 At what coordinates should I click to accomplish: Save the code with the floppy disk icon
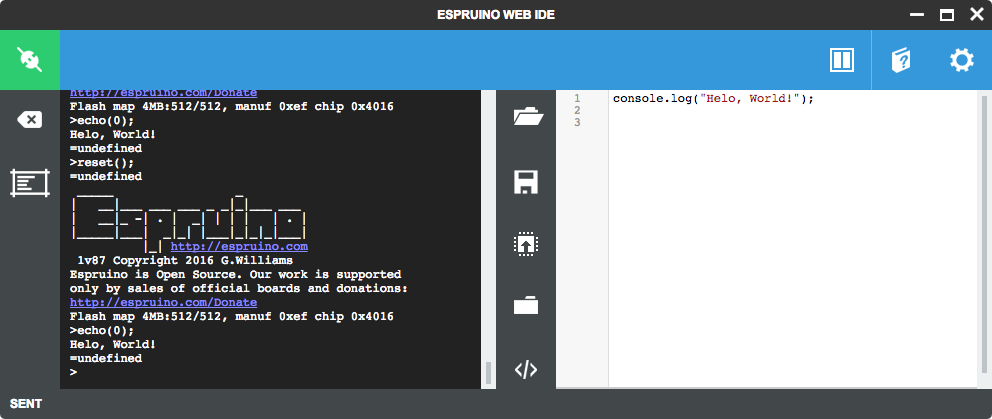[x=526, y=182]
